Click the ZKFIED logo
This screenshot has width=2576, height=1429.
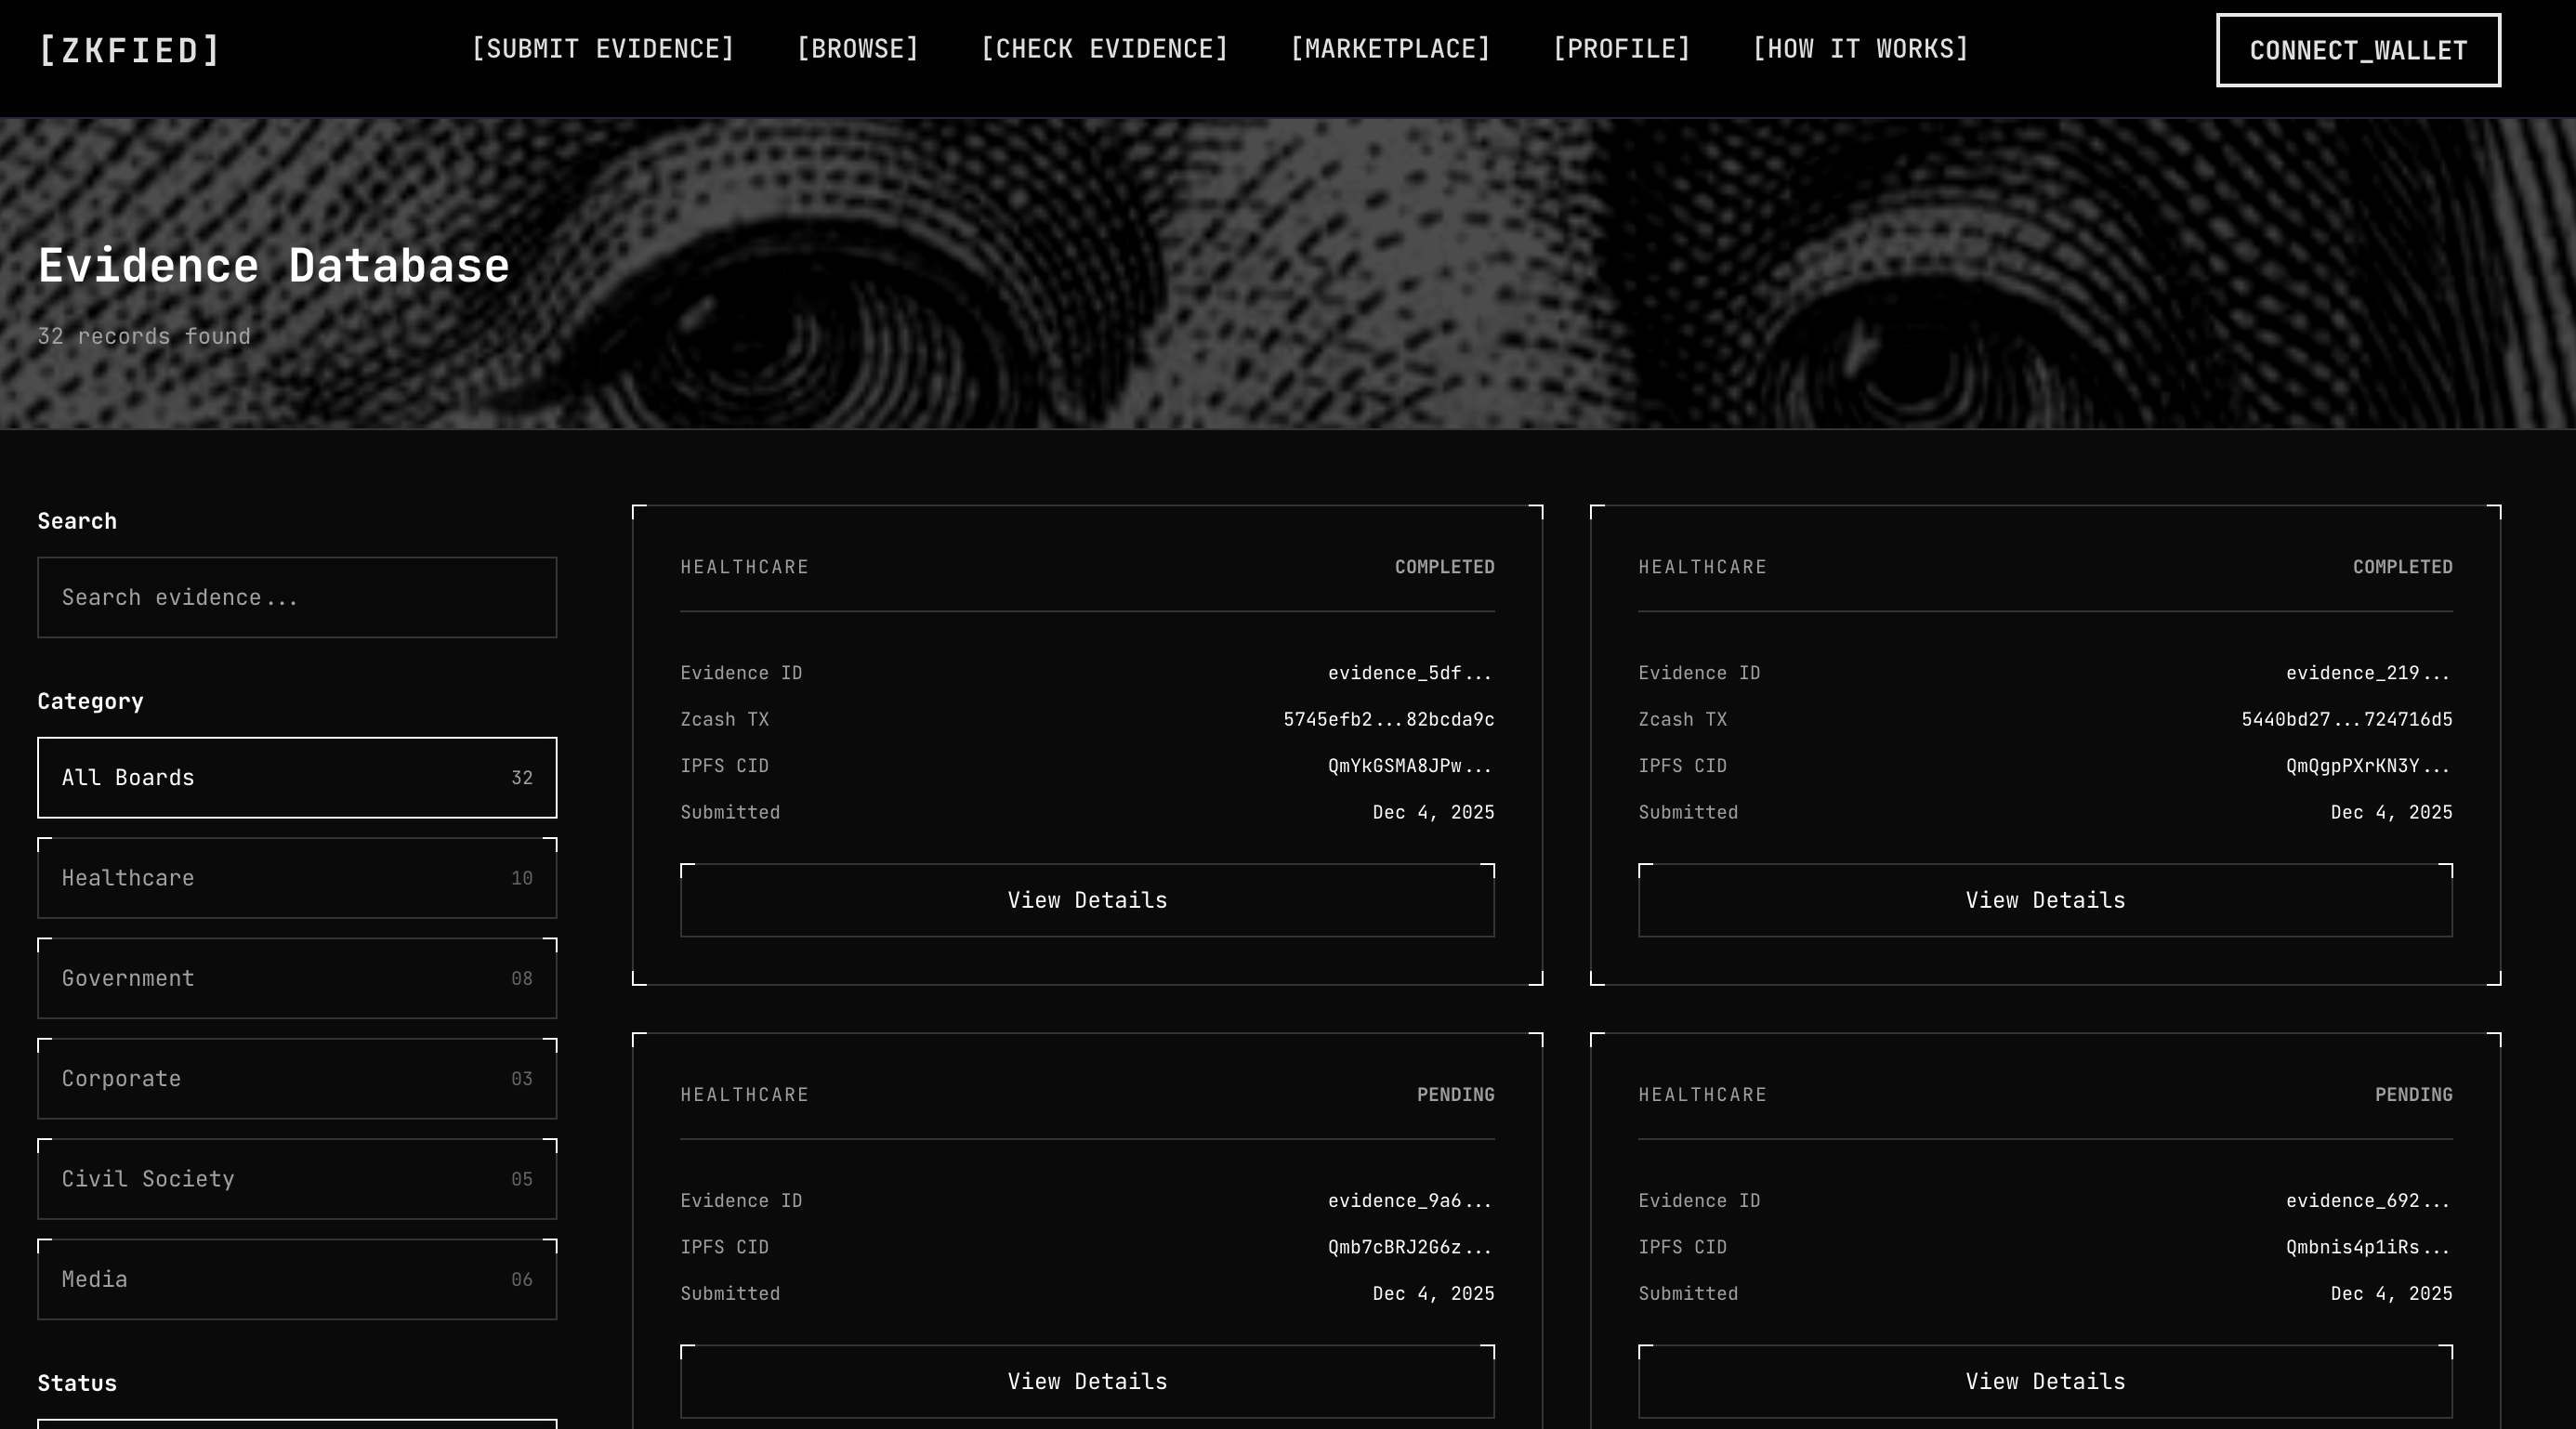[x=129, y=50]
